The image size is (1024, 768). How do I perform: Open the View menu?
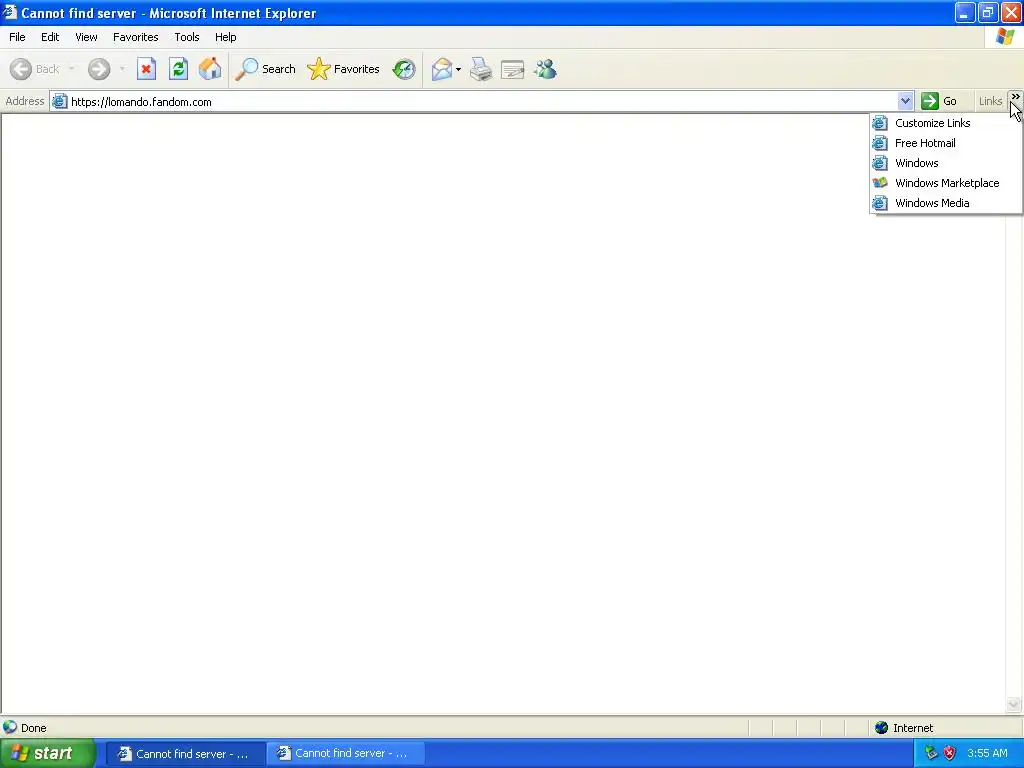tap(86, 37)
